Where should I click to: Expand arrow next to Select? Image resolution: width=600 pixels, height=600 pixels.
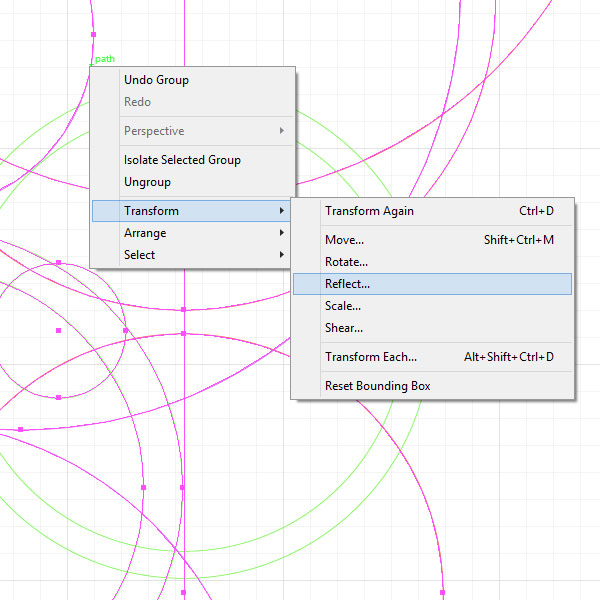pyautogui.click(x=282, y=254)
